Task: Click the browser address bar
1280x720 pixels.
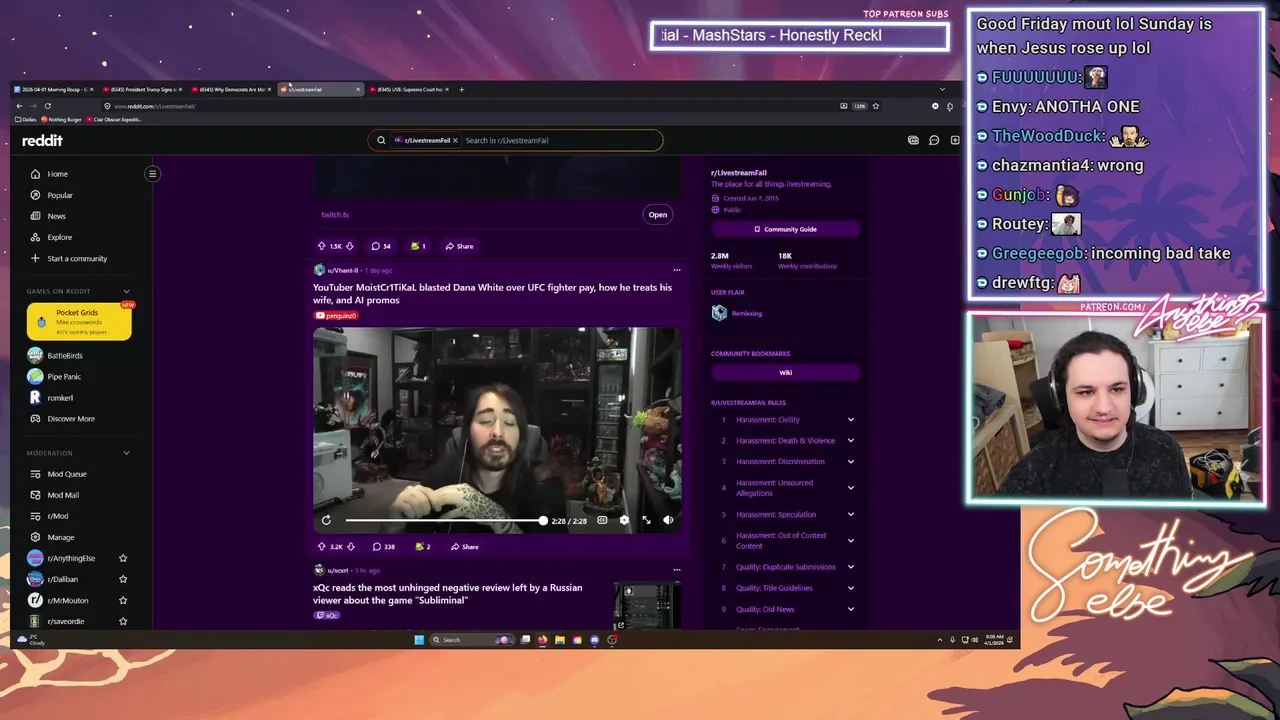Action: [470, 106]
